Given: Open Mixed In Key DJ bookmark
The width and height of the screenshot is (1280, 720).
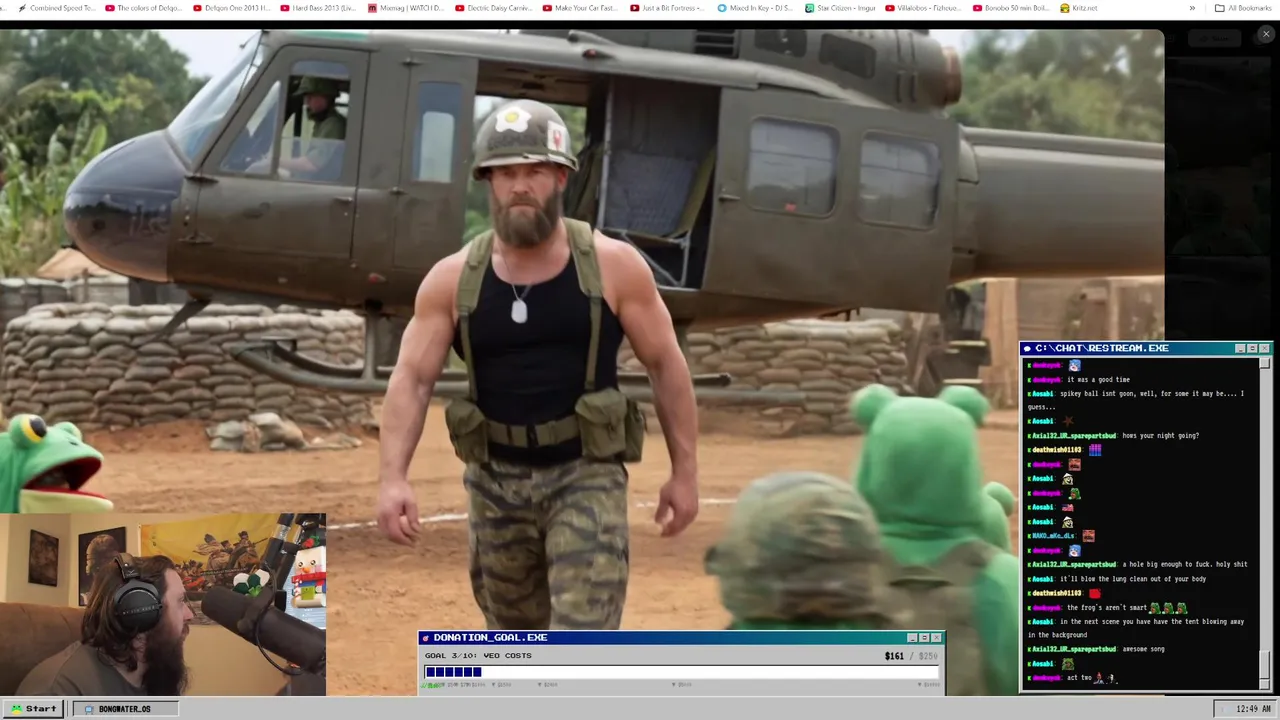Looking at the screenshot, I should [756, 8].
